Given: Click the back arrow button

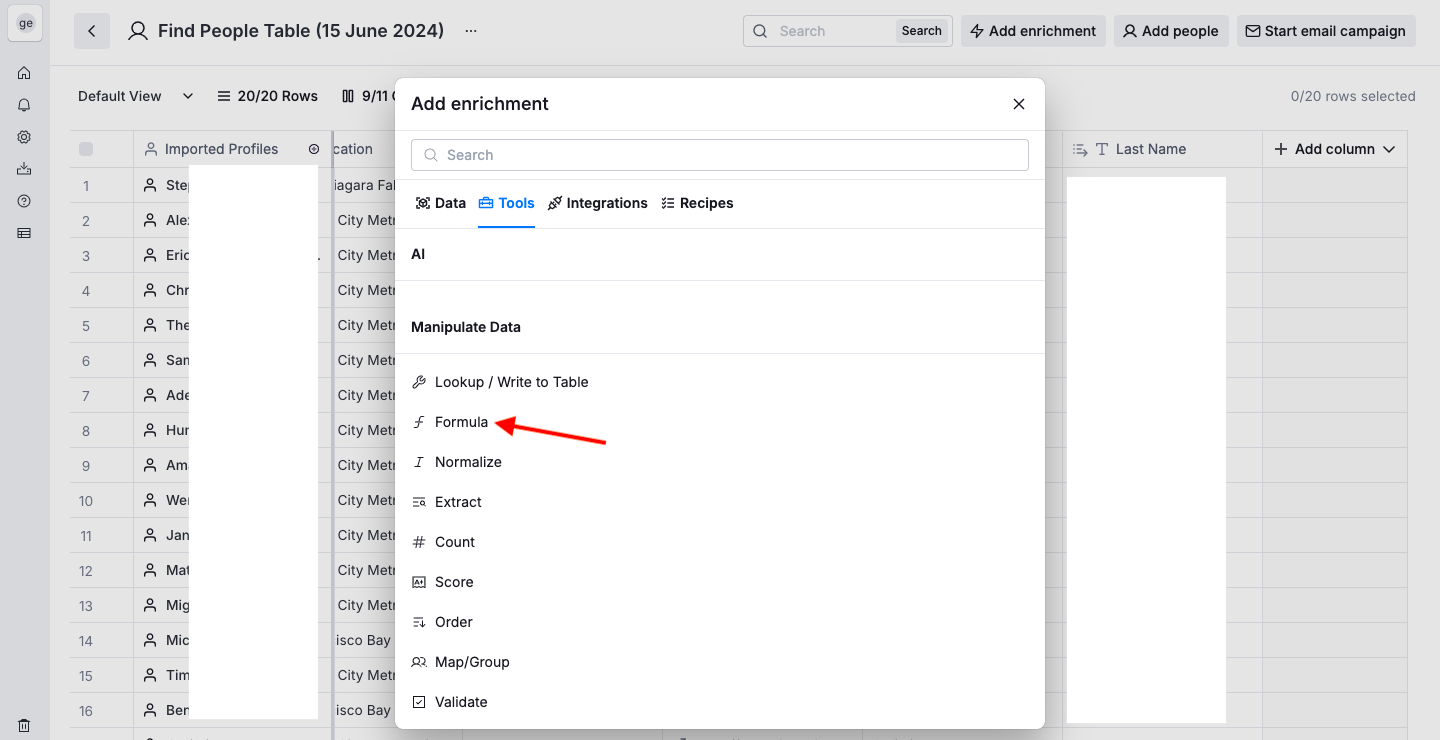Looking at the screenshot, I should (92, 31).
